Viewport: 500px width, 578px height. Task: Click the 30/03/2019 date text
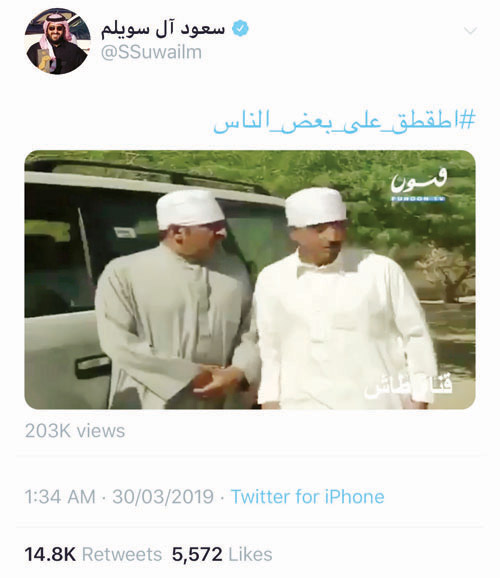163,497
